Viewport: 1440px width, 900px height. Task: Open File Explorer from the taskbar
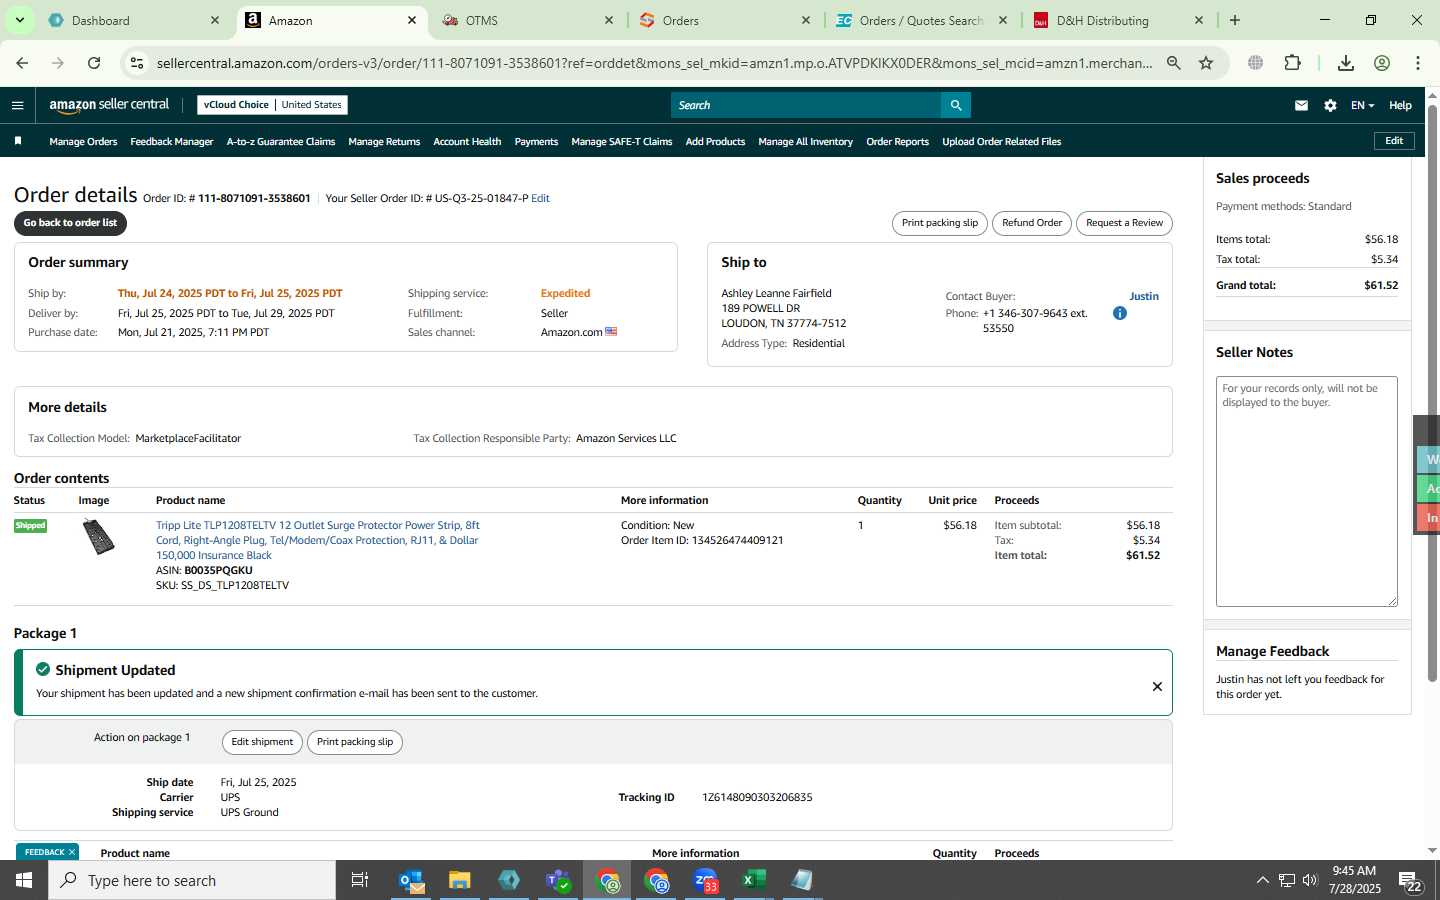point(460,880)
